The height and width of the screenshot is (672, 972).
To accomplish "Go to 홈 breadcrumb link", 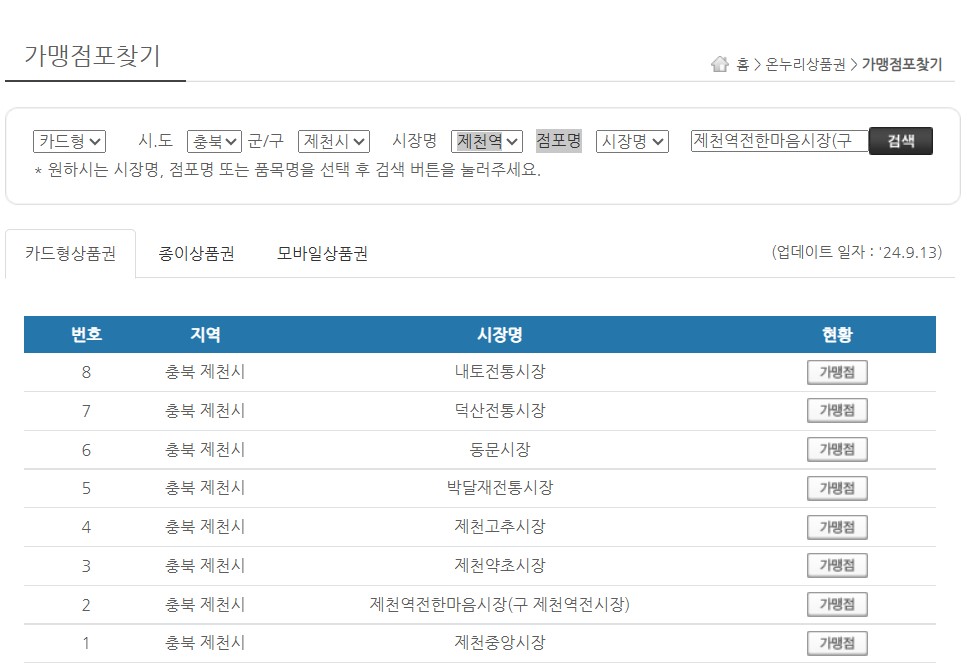I will pos(743,64).
